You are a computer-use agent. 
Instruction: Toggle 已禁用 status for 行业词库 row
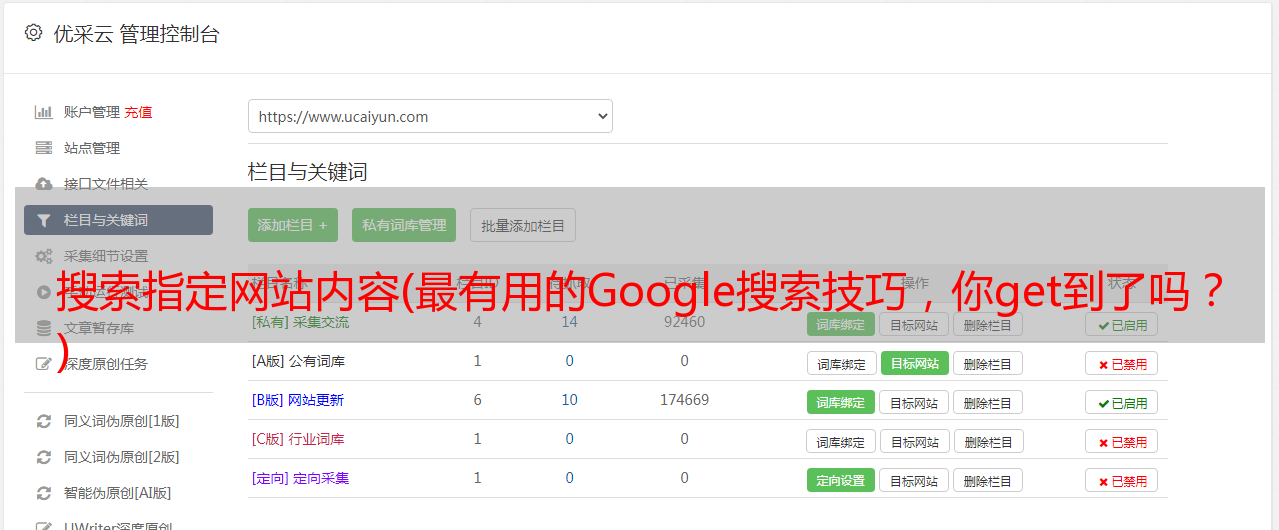point(1122,441)
